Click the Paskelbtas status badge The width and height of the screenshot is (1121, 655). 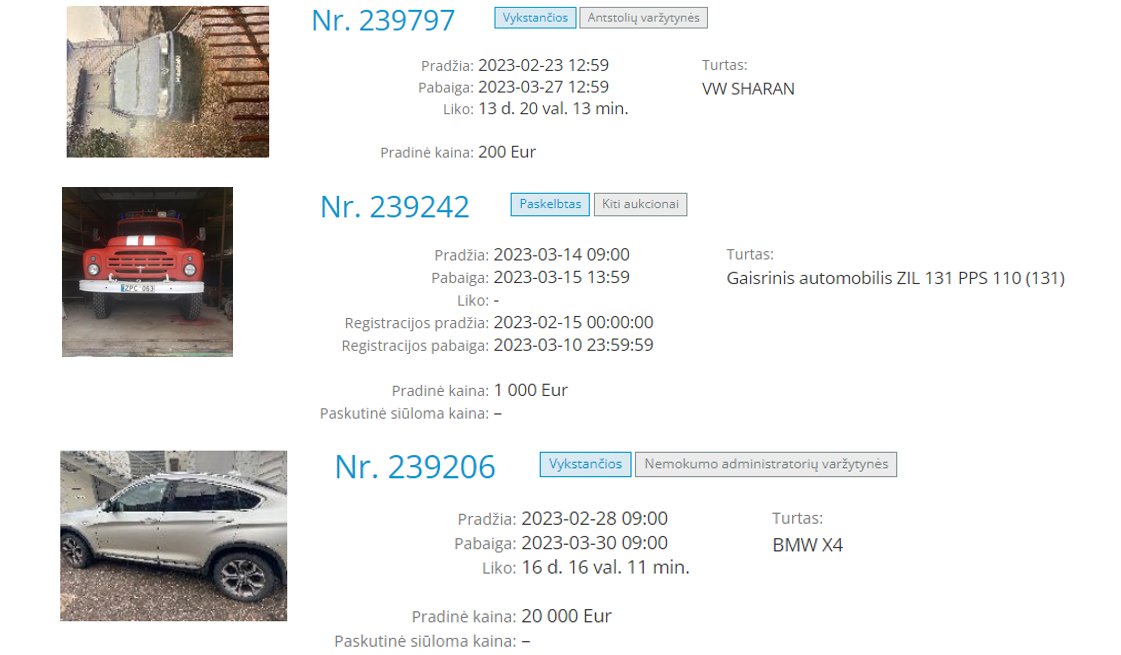550,204
